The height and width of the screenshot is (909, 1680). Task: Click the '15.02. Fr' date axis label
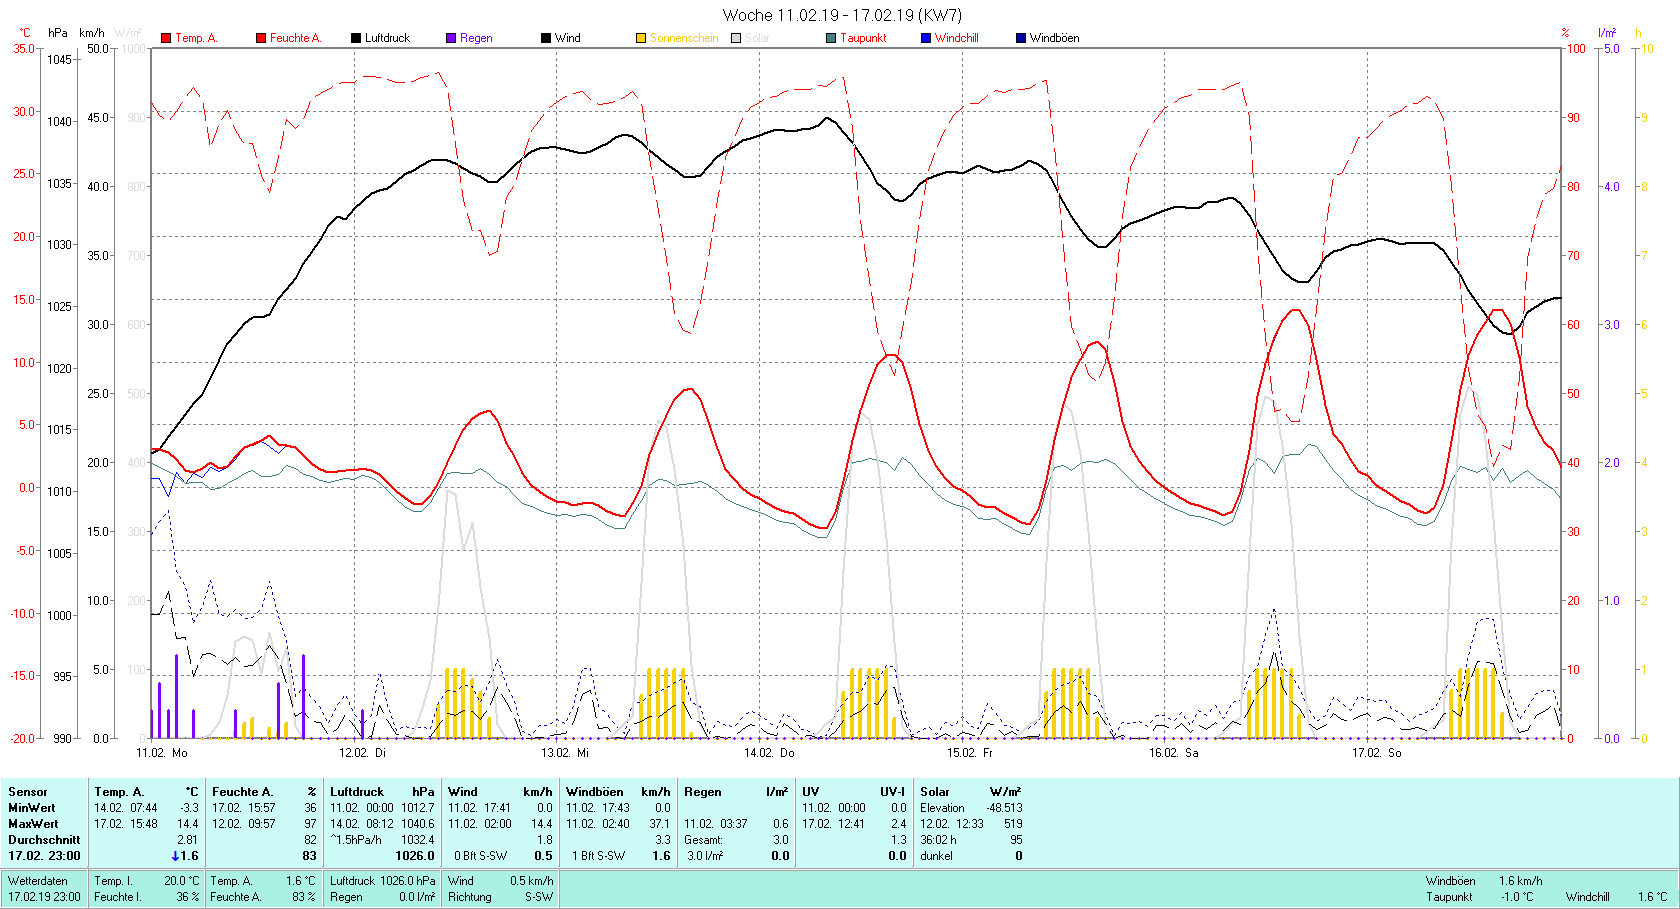(x=970, y=753)
